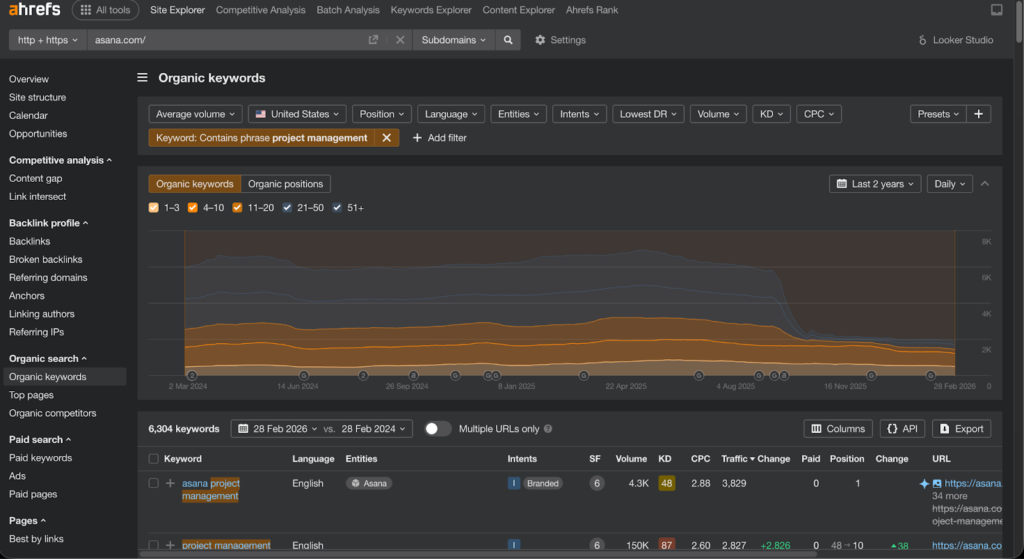Open Looker Studio integration
This screenshot has width=1024, height=559.
point(956,40)
